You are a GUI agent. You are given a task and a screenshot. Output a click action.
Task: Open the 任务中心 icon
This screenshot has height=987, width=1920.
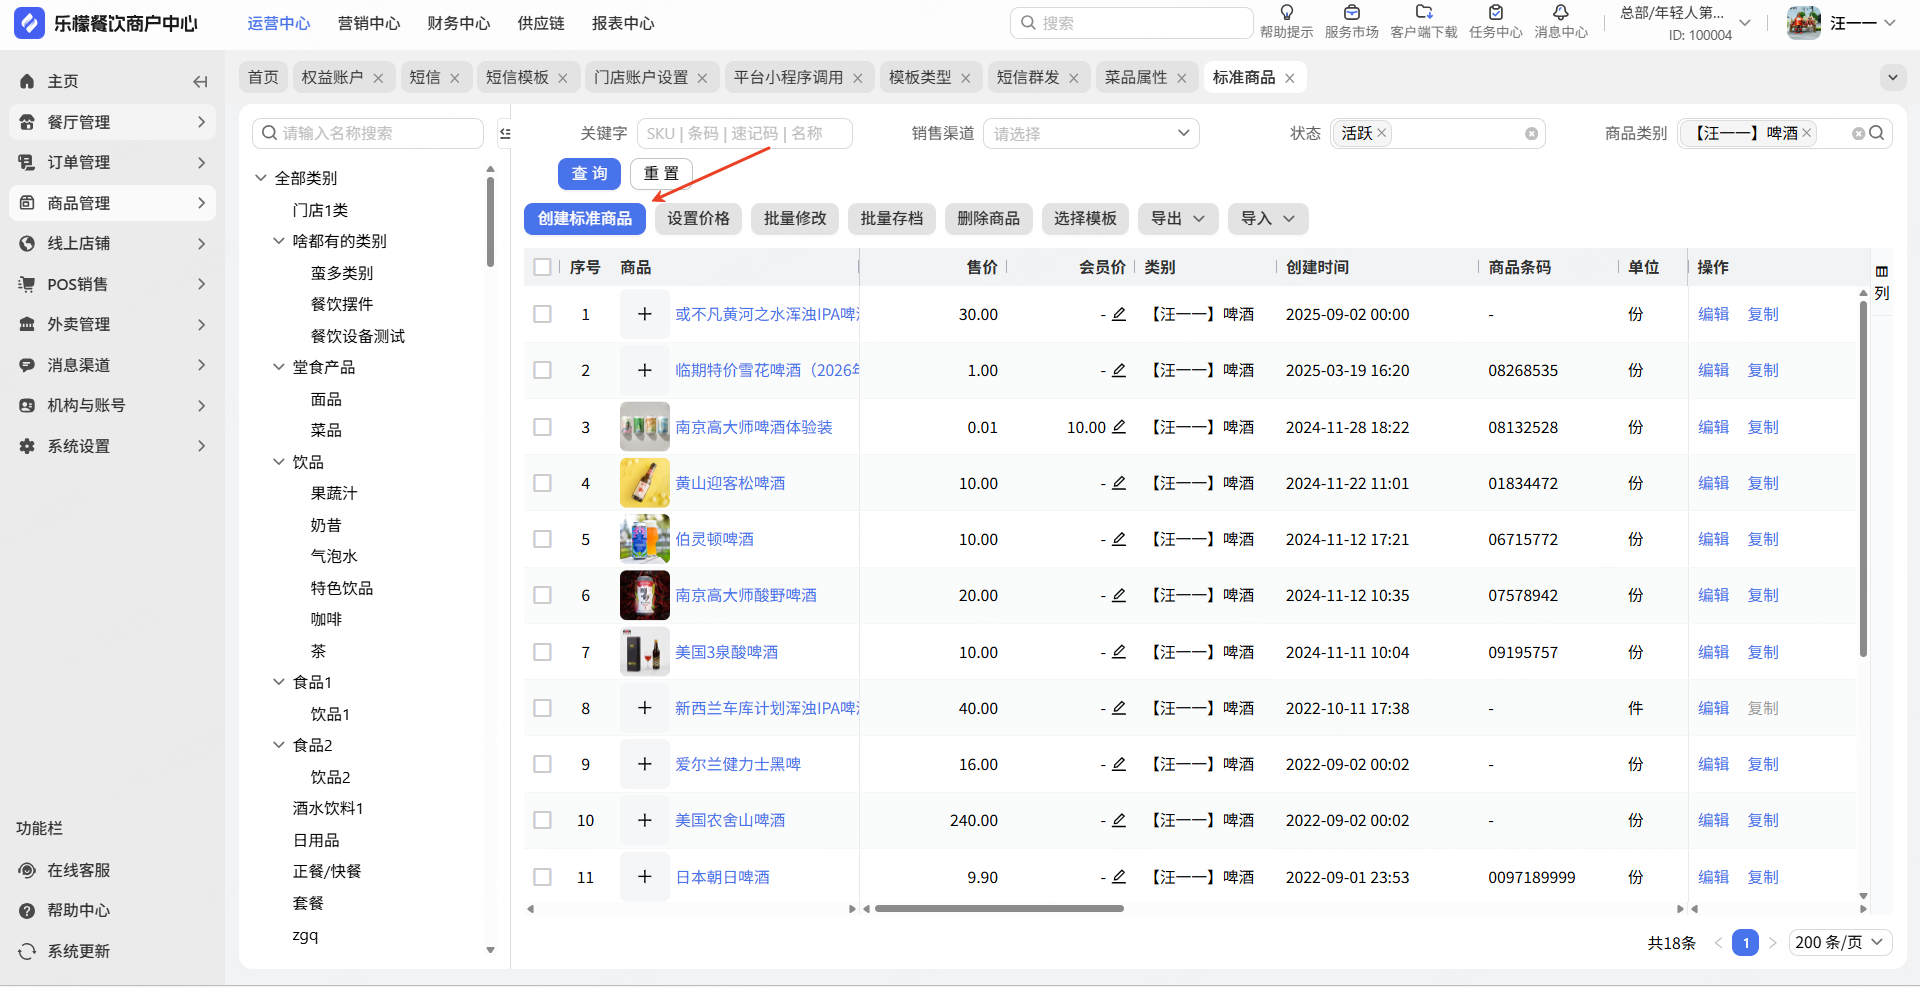pos(1496,13)
